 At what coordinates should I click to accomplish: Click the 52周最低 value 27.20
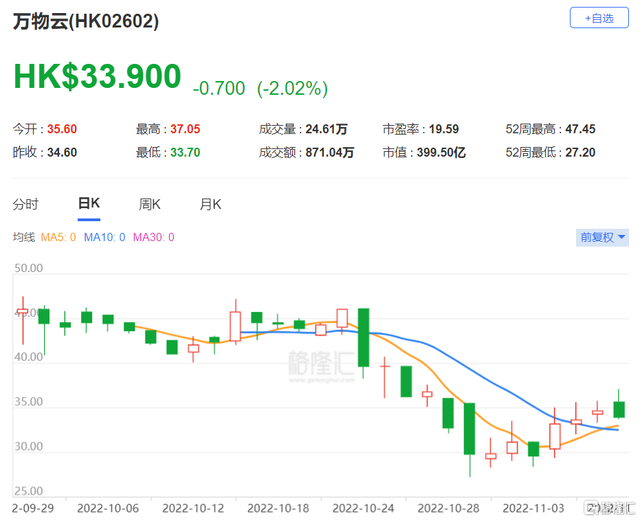[x=580, y=152]
